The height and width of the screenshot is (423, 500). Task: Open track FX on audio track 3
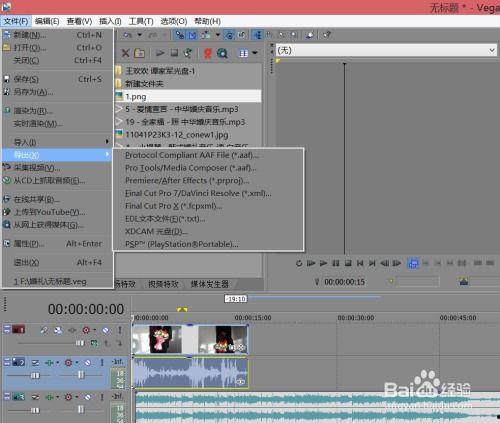coord(49,397)
